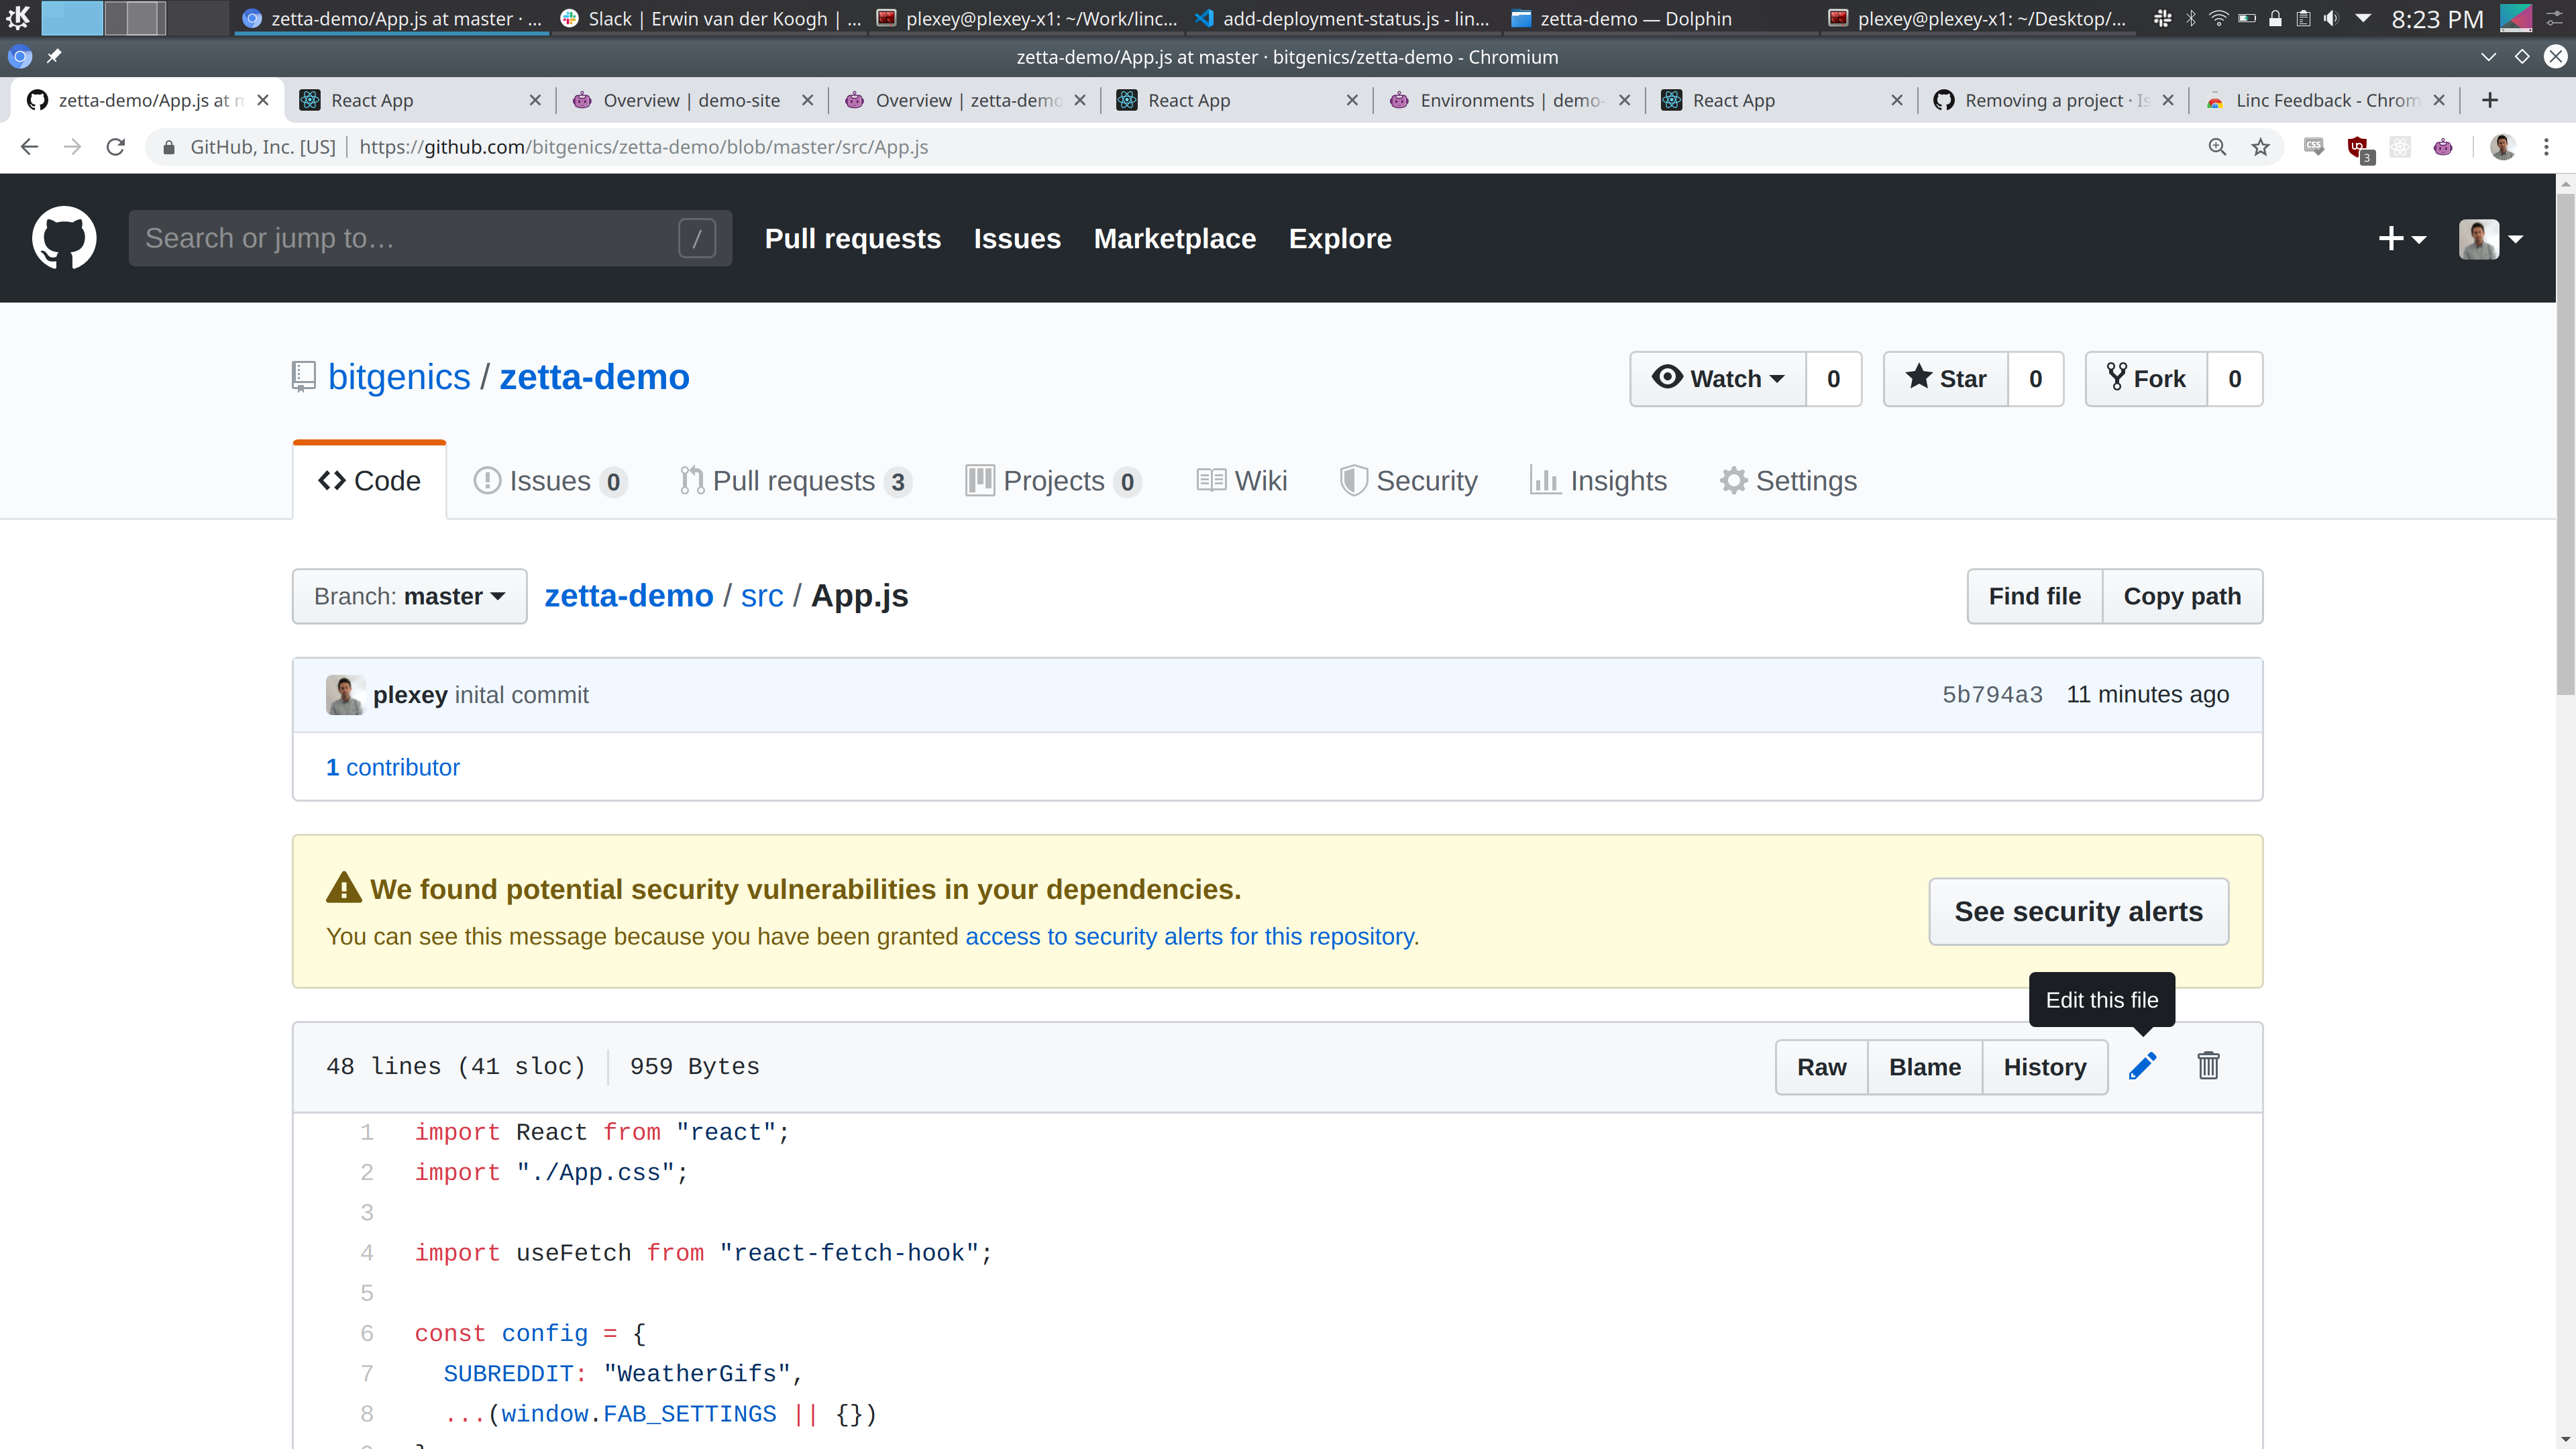Click the trash Delete file icon

[x=2208, y=1066]
